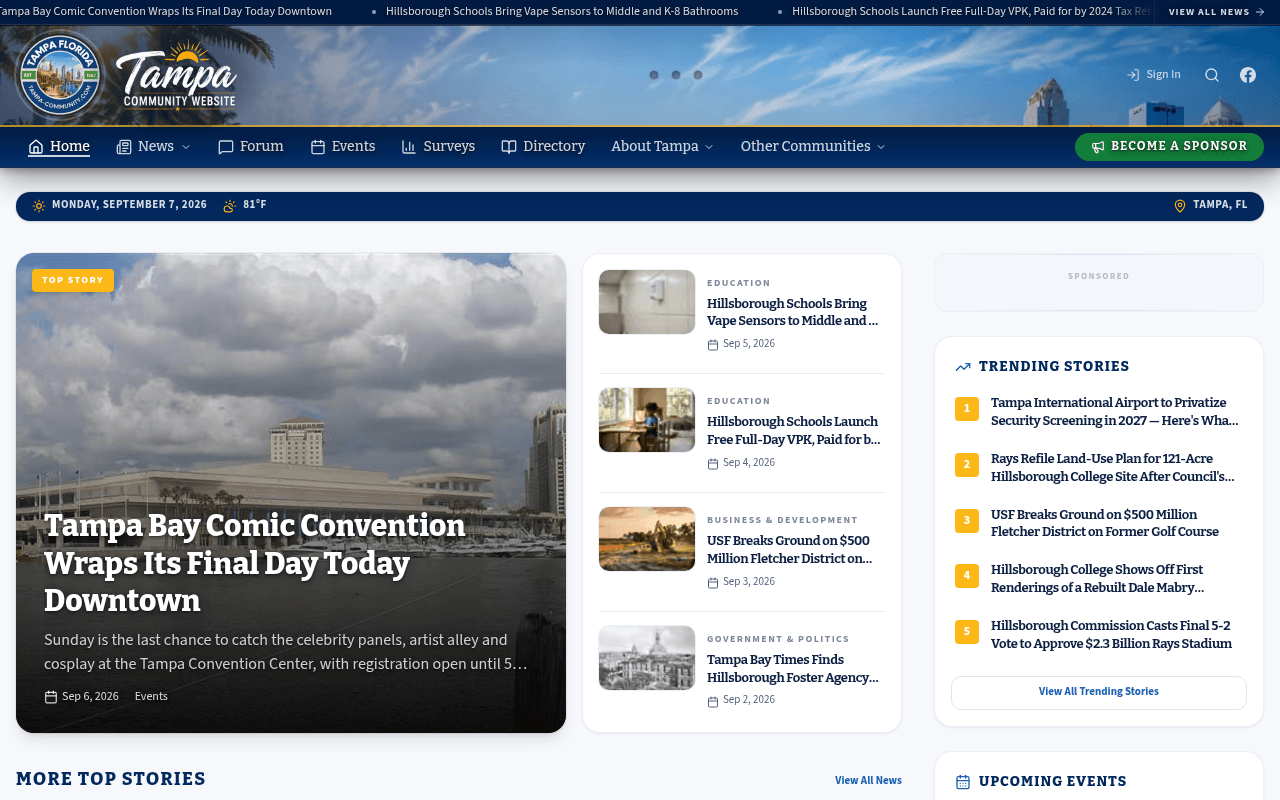Open the USF Fletcher District article thumbnail
1280x800 pixels.
pos(647,539)
